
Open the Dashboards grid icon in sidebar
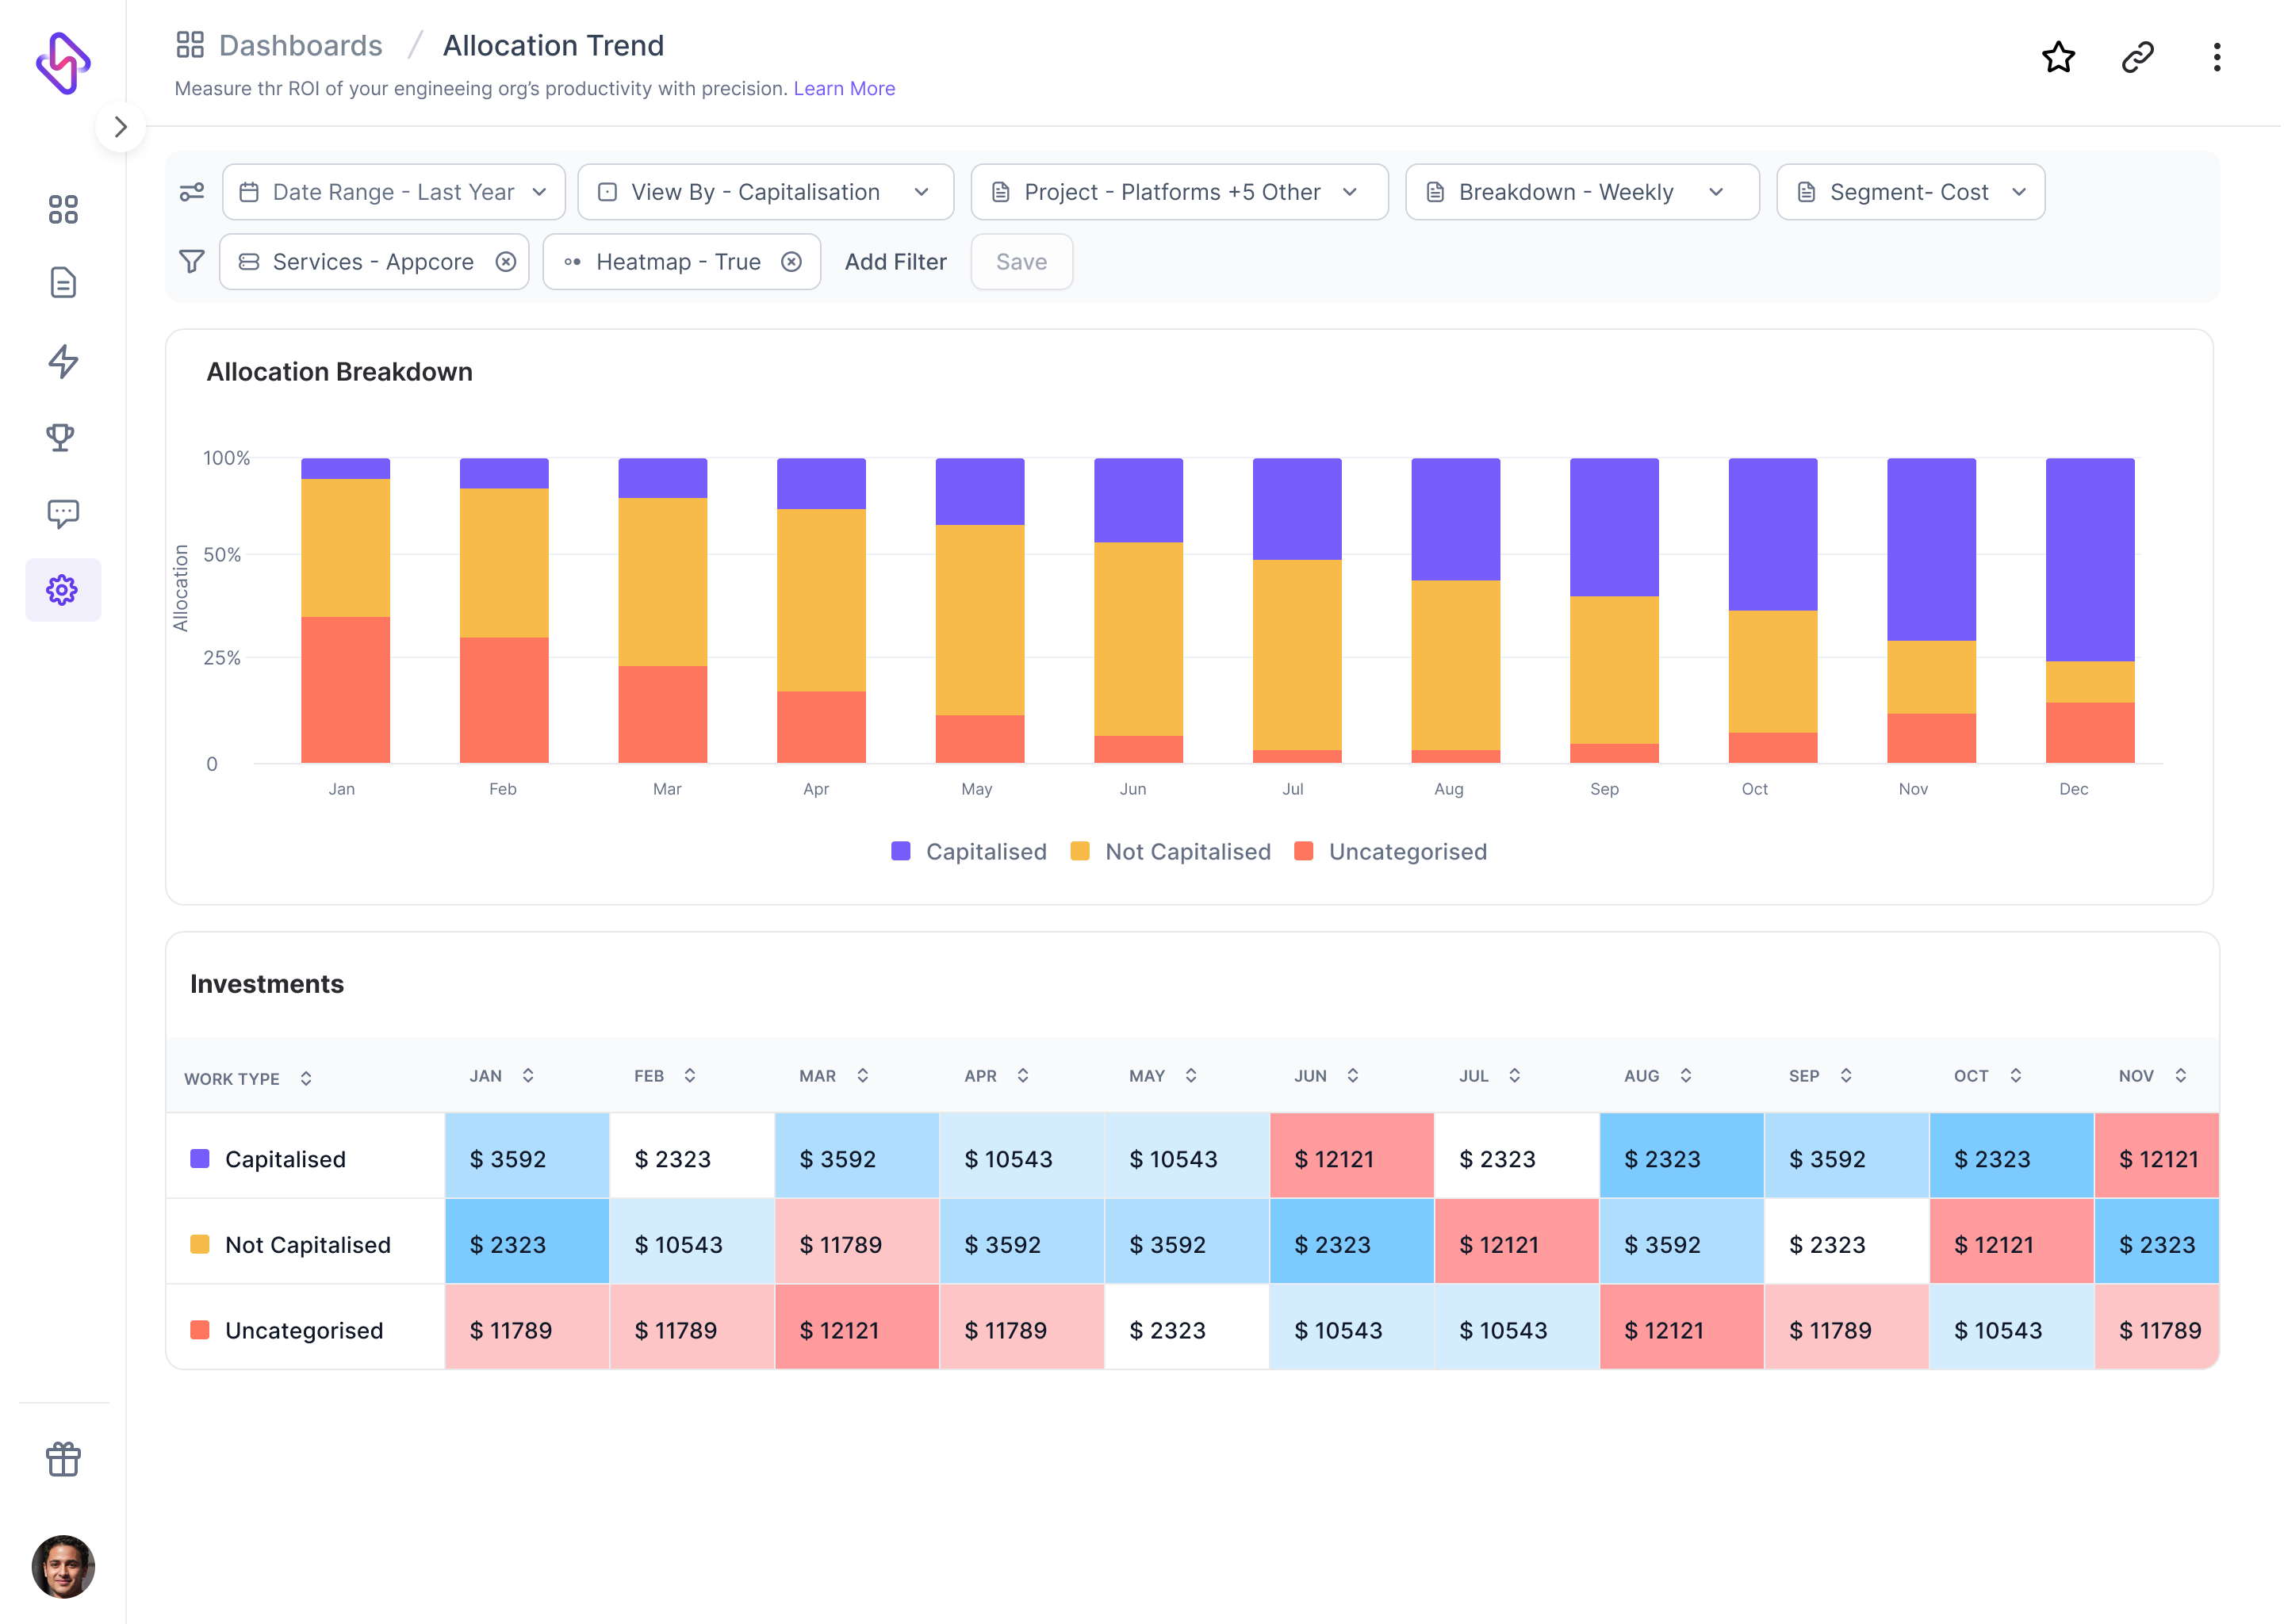tap(63, 208)
